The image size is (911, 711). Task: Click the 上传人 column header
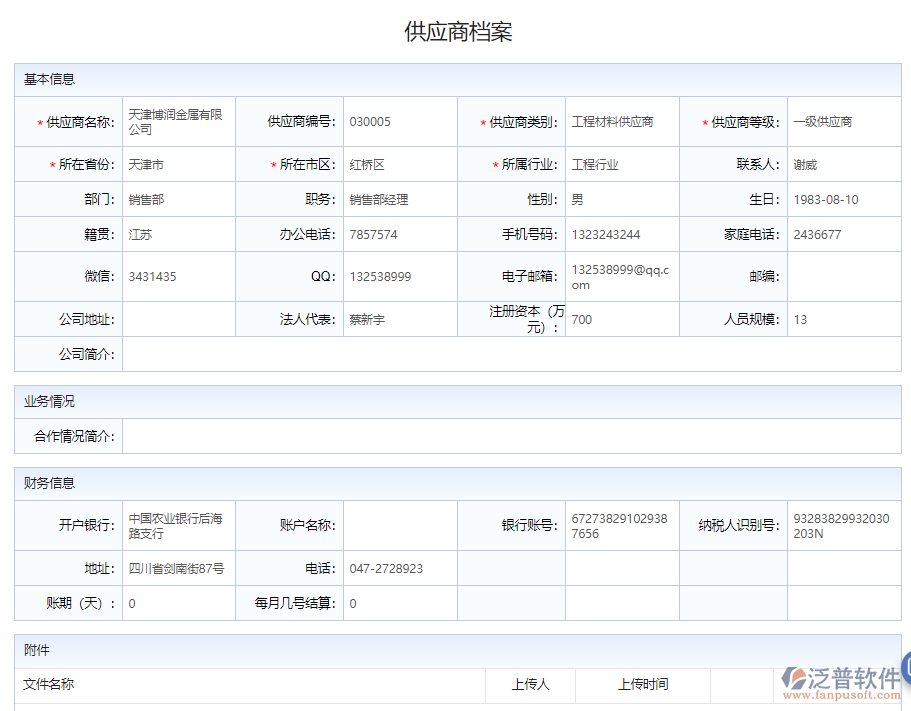(531, 686)
